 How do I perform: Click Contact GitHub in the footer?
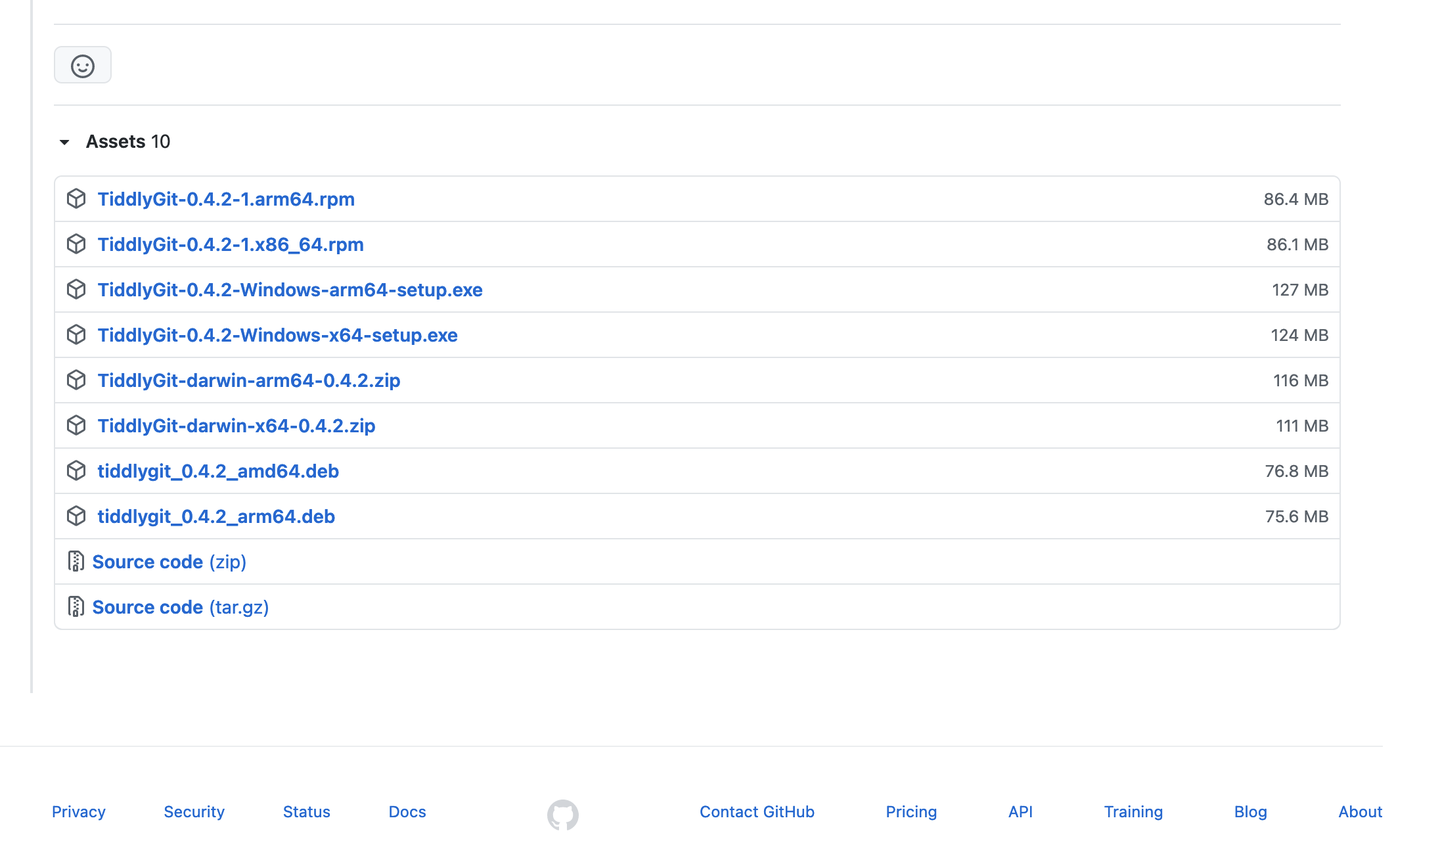click(757, 811)
